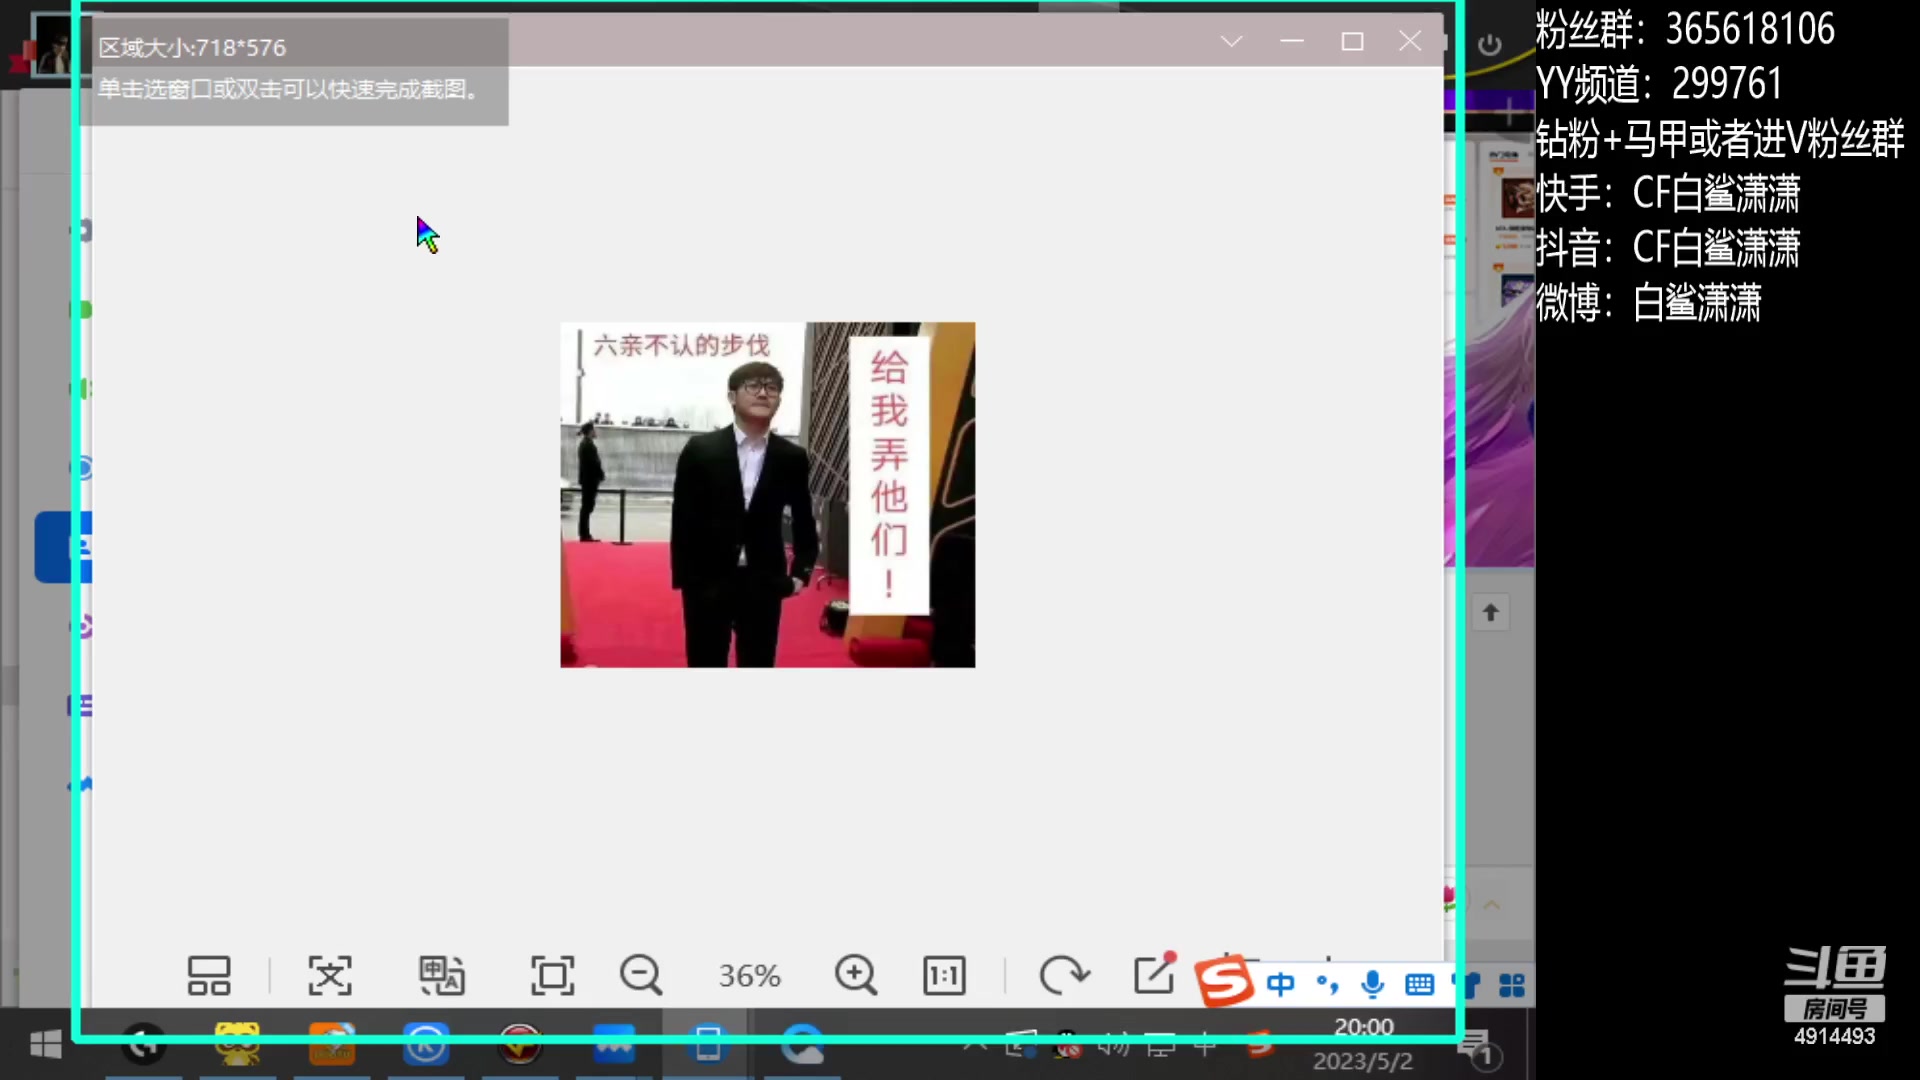Open the Windows Start menu
This screenshot has height=1080, width=1920.
(45, 1046)
